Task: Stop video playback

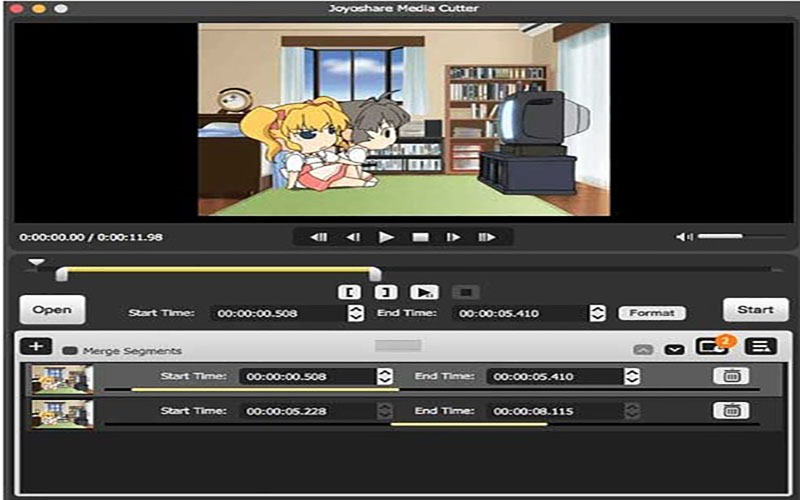Action: [x=420, y=237]
